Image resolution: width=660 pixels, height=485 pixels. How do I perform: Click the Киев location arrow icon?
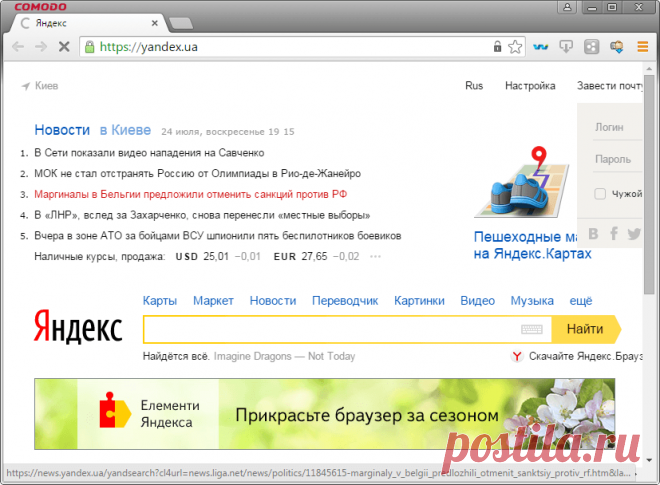[x=26, y=86]
